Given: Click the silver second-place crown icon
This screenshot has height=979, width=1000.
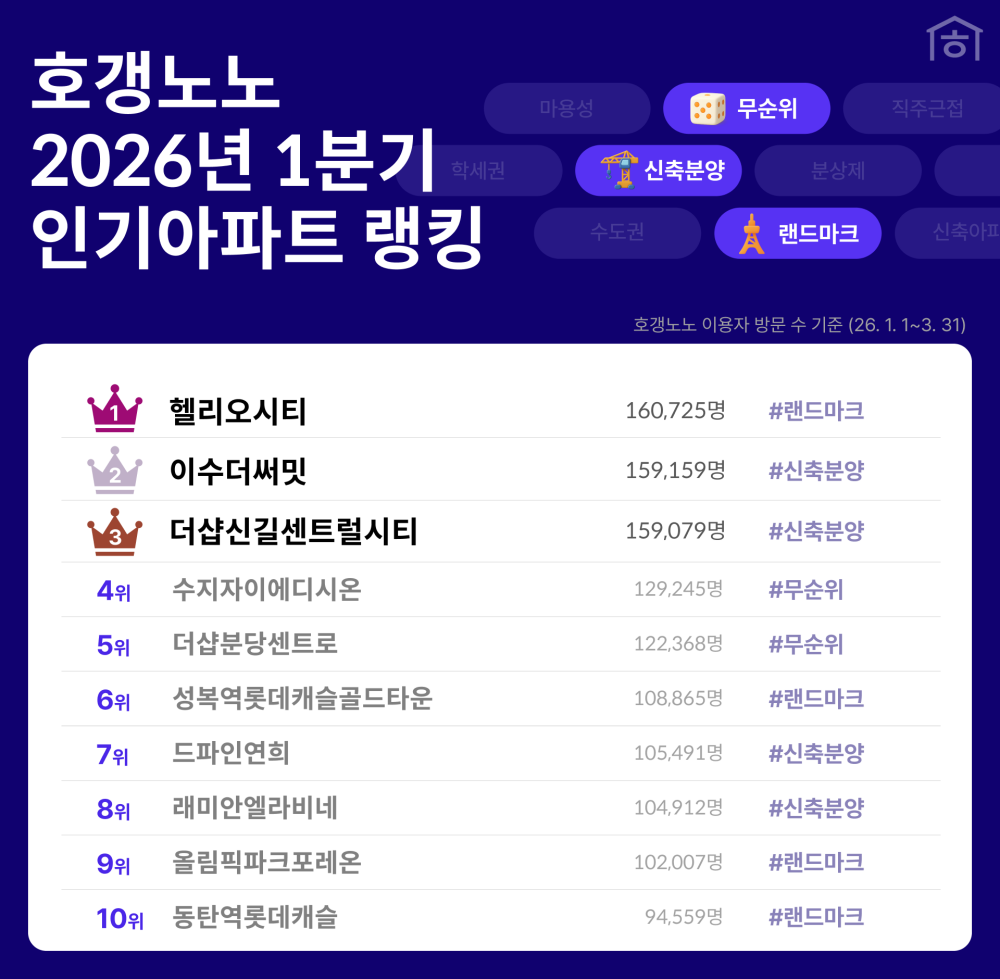Looking at the screenshot, I should coord(115,470).
